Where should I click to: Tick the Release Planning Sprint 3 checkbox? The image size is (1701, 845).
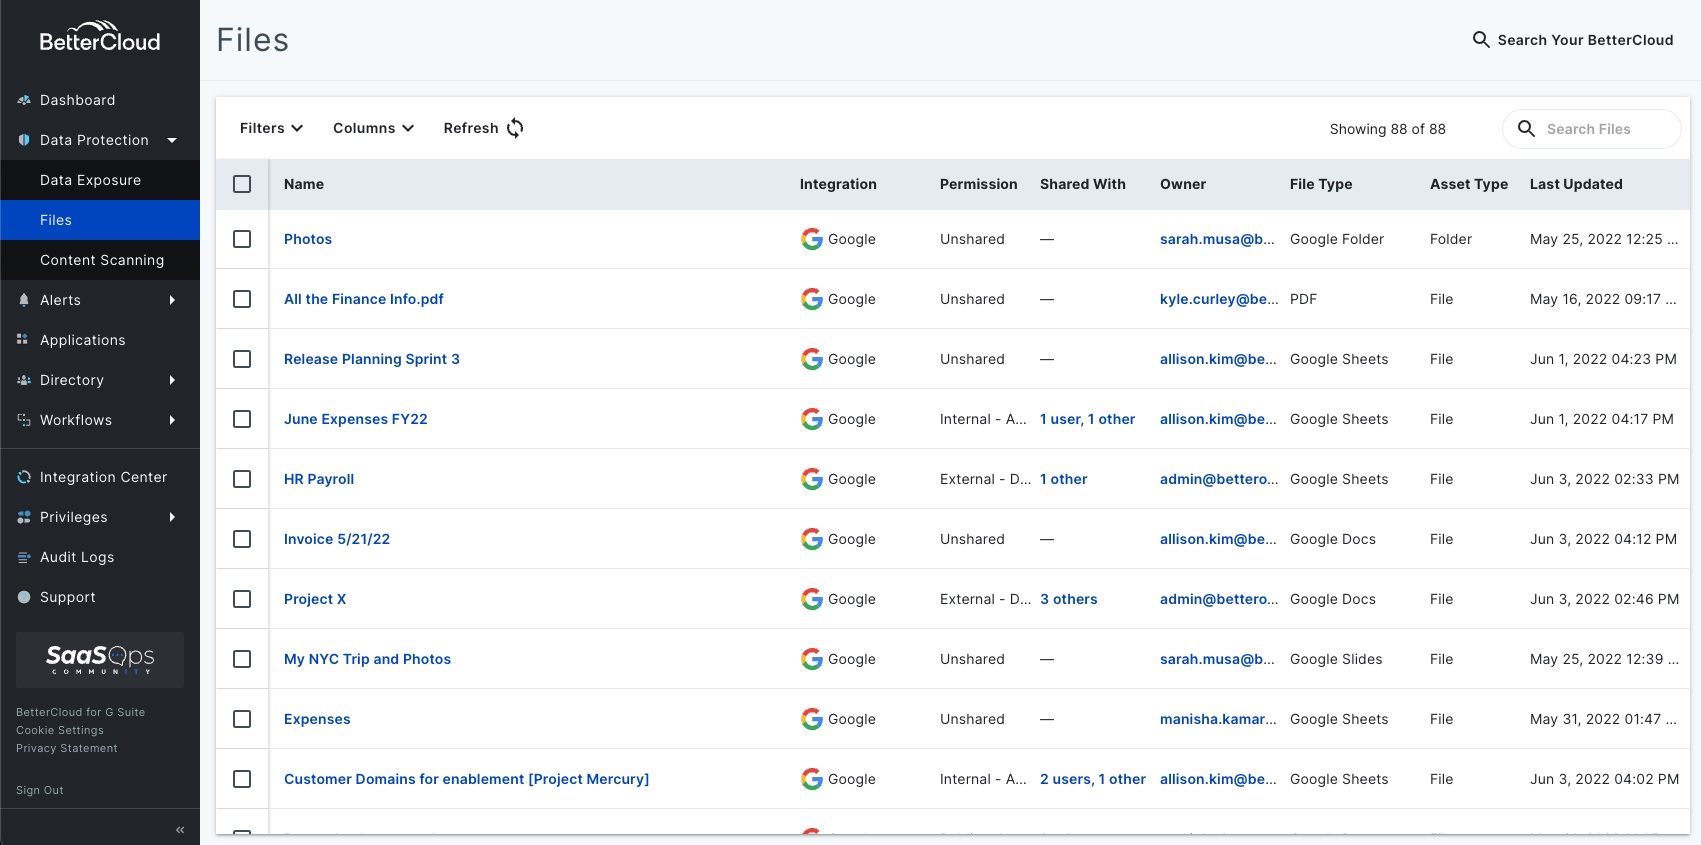click(242, 359)
